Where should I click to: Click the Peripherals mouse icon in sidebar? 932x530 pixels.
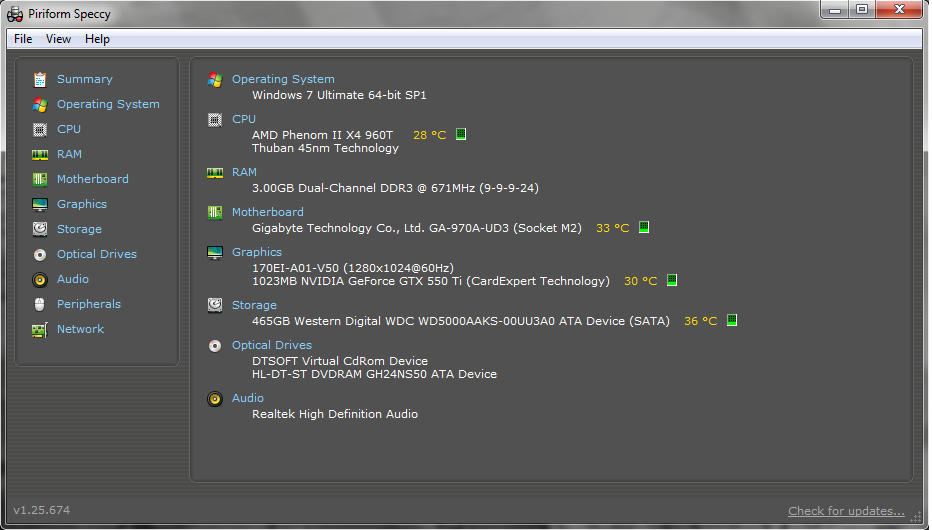click(x=40, y=305)
